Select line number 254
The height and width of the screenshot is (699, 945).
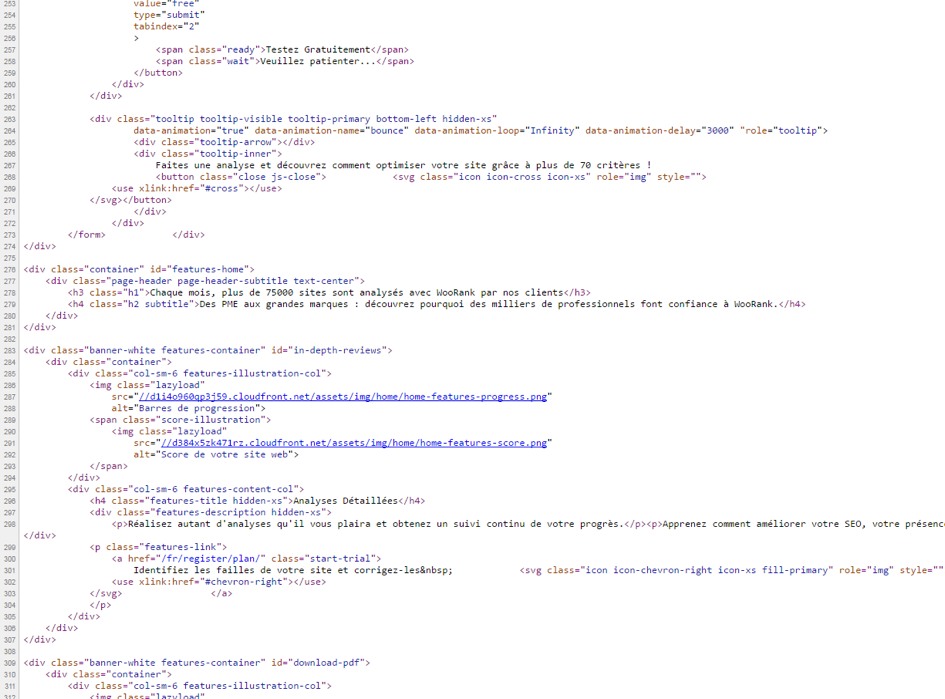coord(10,14)
